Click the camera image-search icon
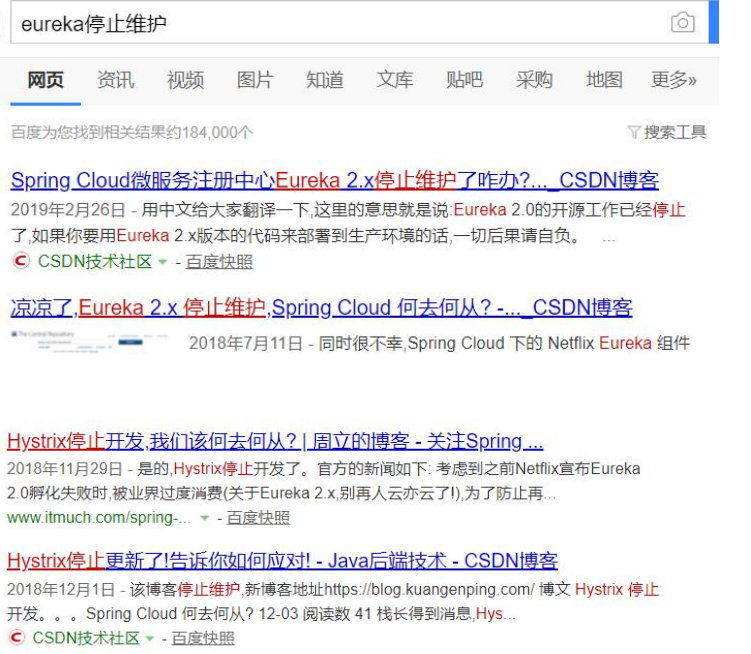The image size is (751, 654). [x=683, y=22]
